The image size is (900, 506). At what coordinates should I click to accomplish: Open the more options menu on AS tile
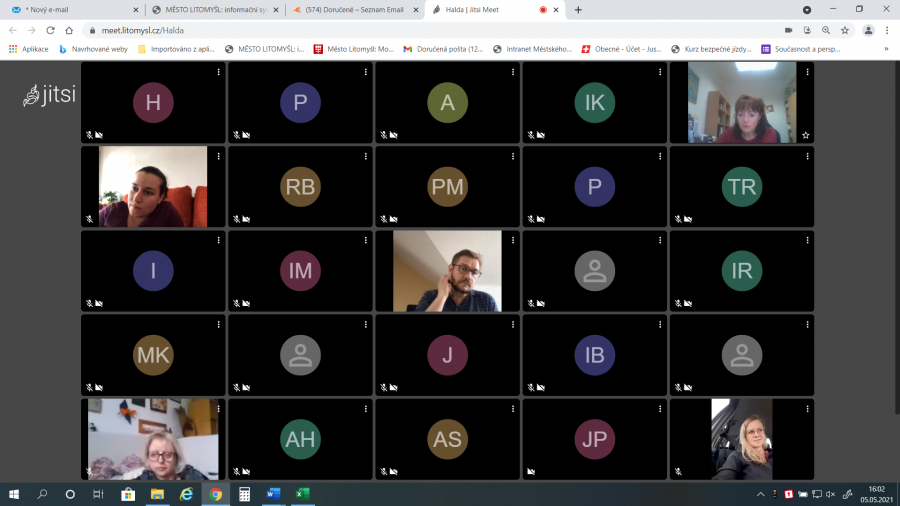click(x=514, y=408)
